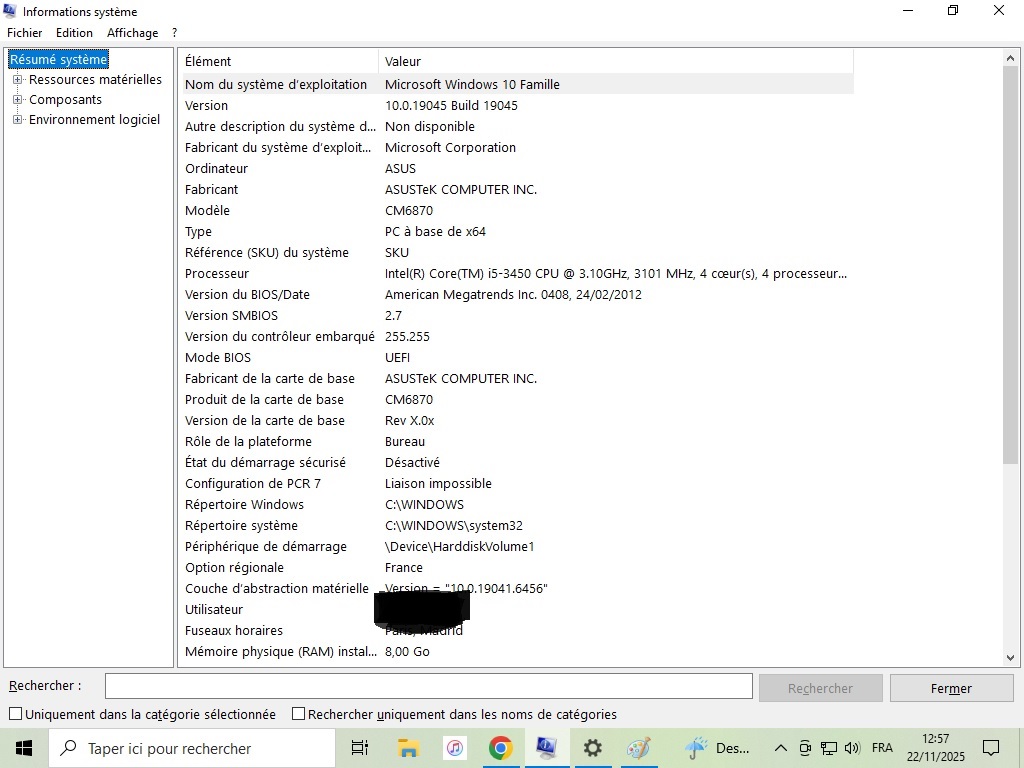Image resolution: width=1024 pixels, height=768 pixels.
Task: Select the value '10.0.19045 Build 19045'
Action: pyautogui.click(x=451, y=105)
